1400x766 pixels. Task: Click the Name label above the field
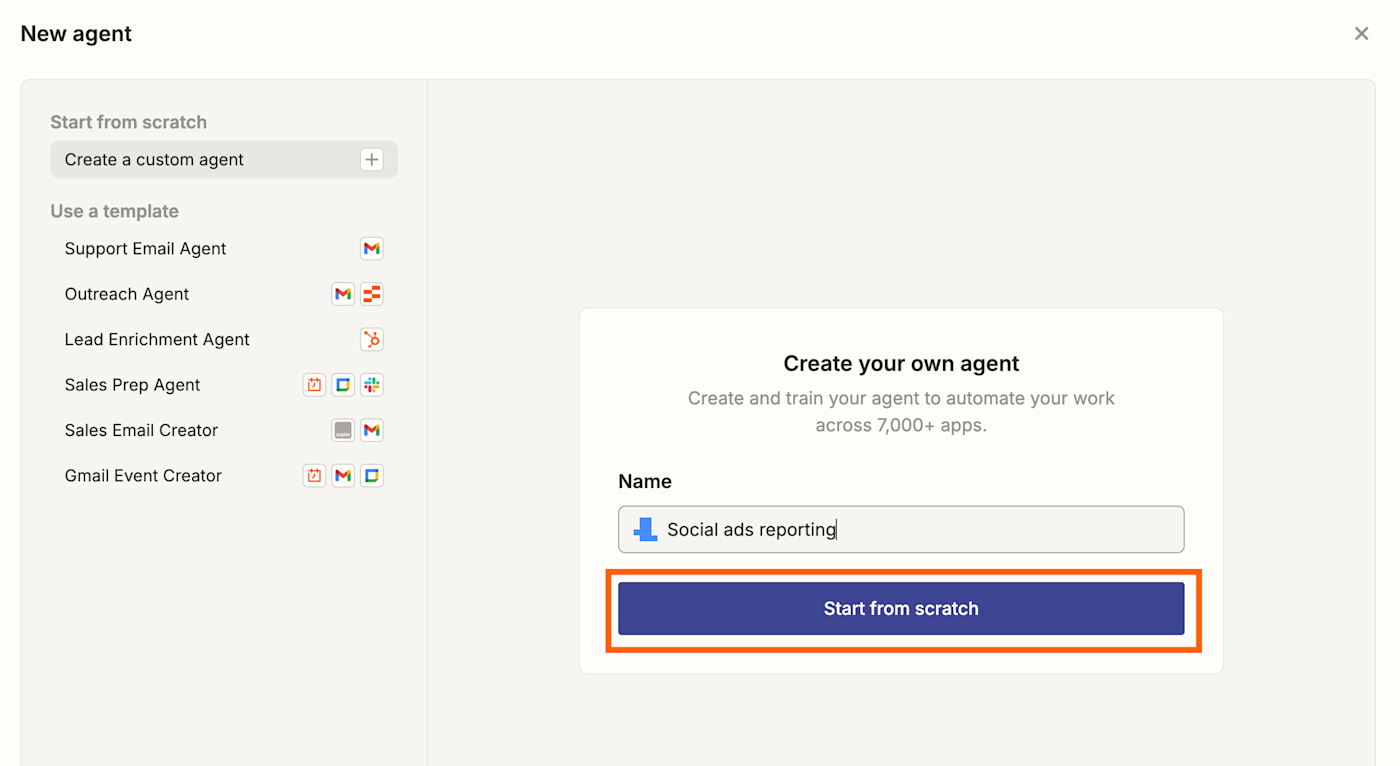point(645,481)
